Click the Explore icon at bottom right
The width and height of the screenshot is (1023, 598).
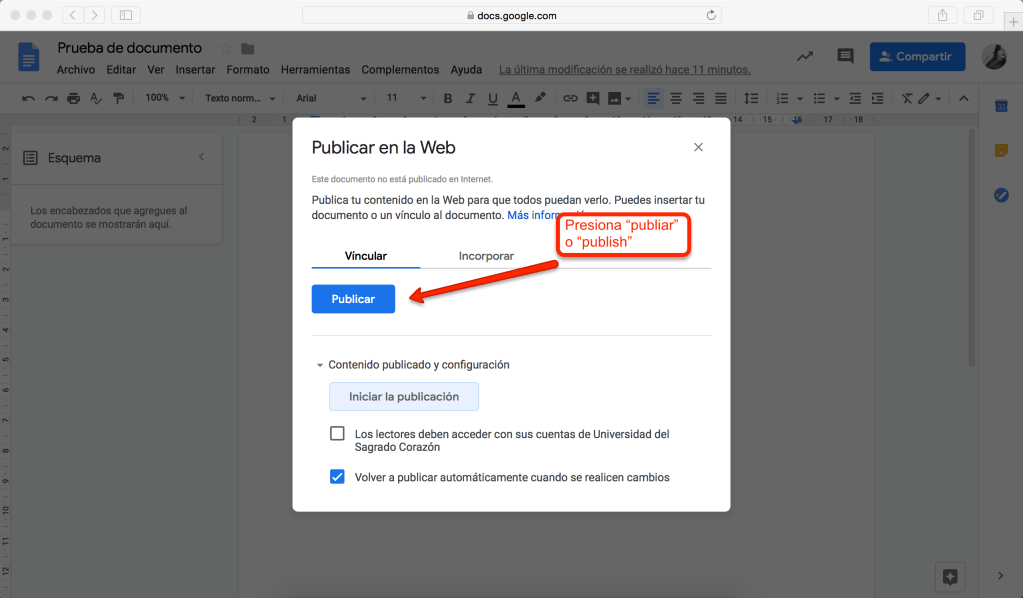(x=950, y=576)
